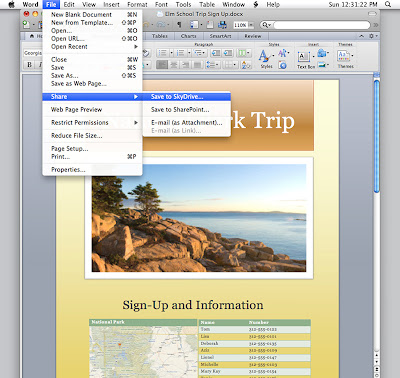Click the Change Styles icon
The width and height of the screenshot is (400, 378).
coord(283,53)
